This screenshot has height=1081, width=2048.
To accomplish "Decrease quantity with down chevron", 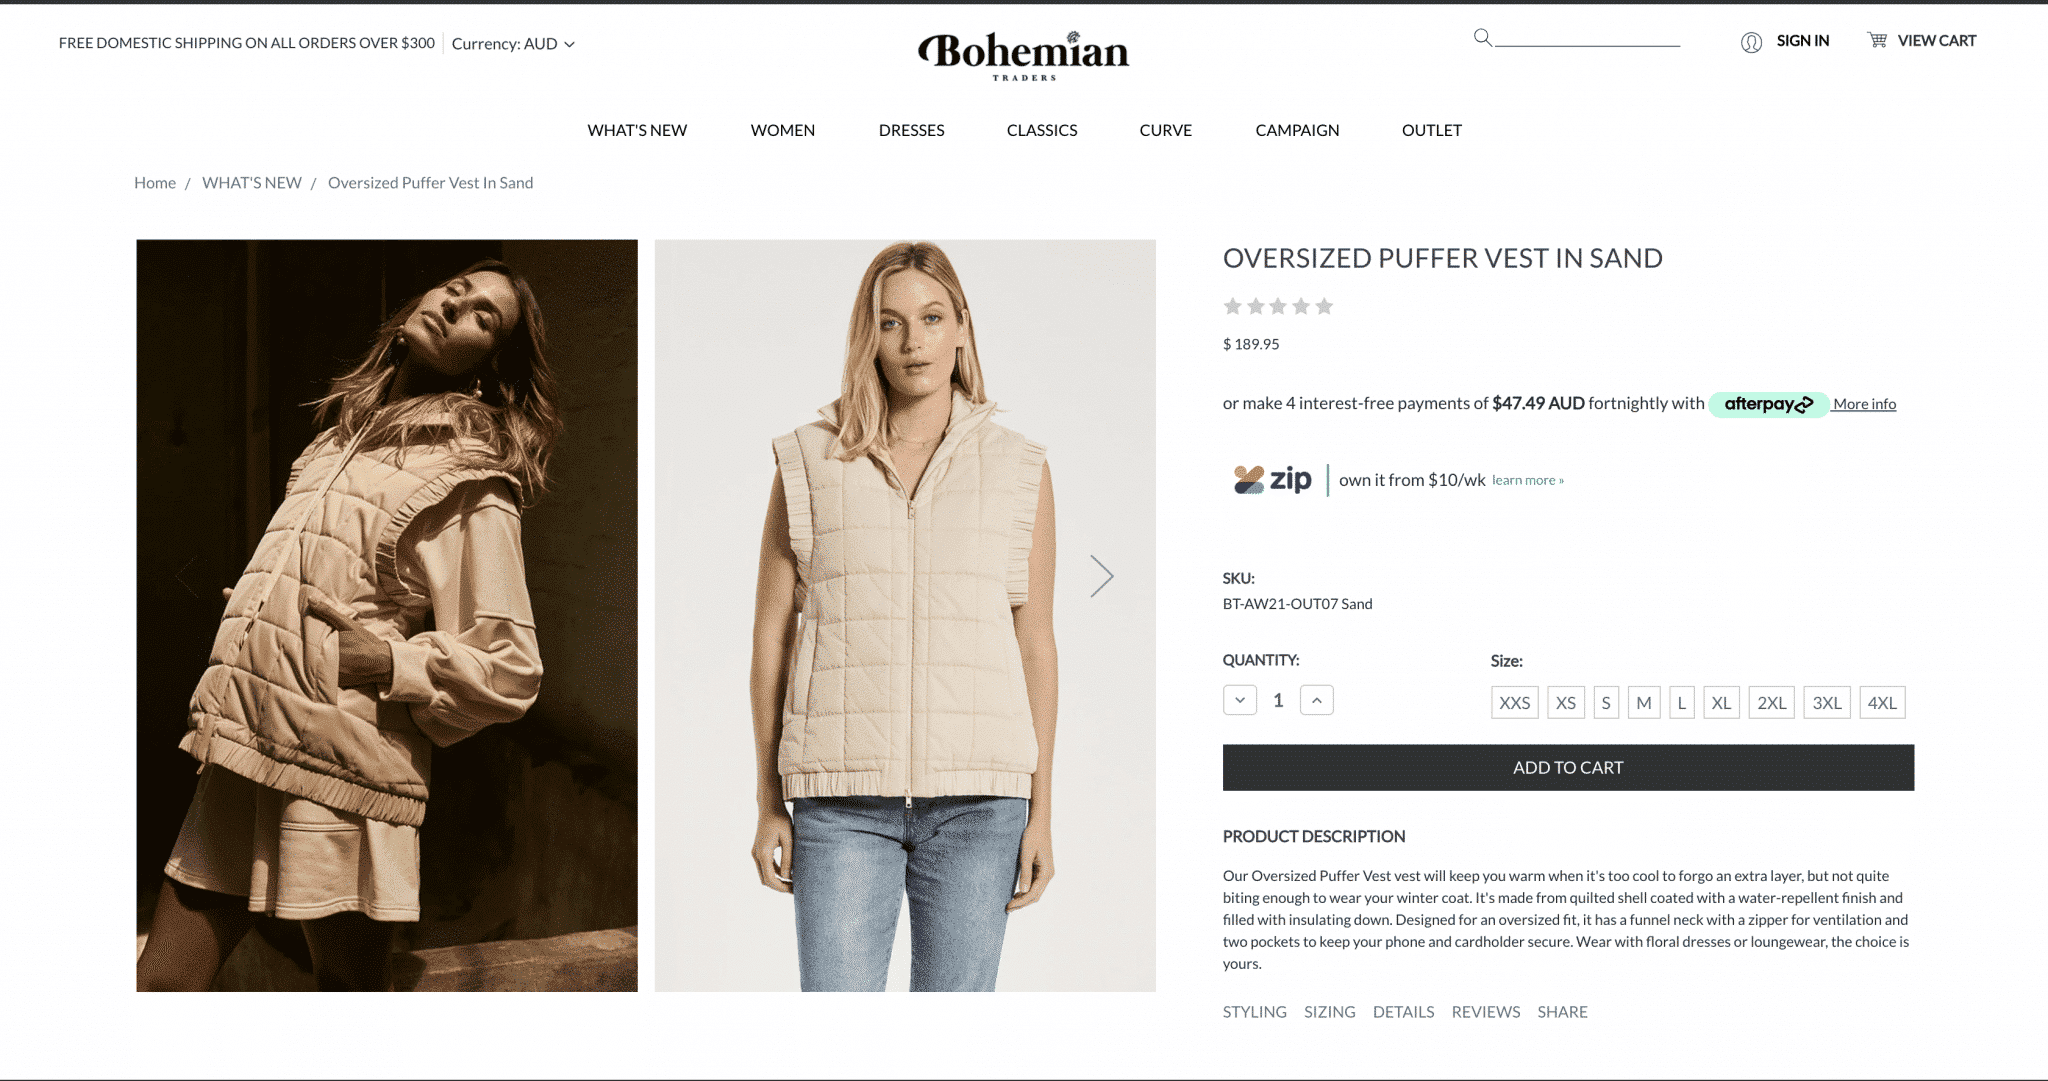I will coord(1240,700).
